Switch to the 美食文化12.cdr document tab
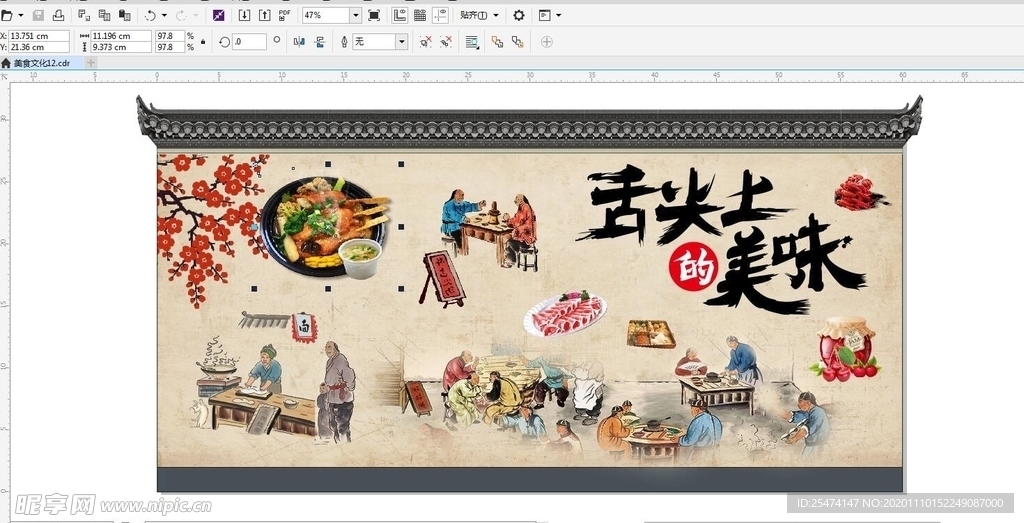The width and height of the screenshot is (1024, 523). coord(41,63)
